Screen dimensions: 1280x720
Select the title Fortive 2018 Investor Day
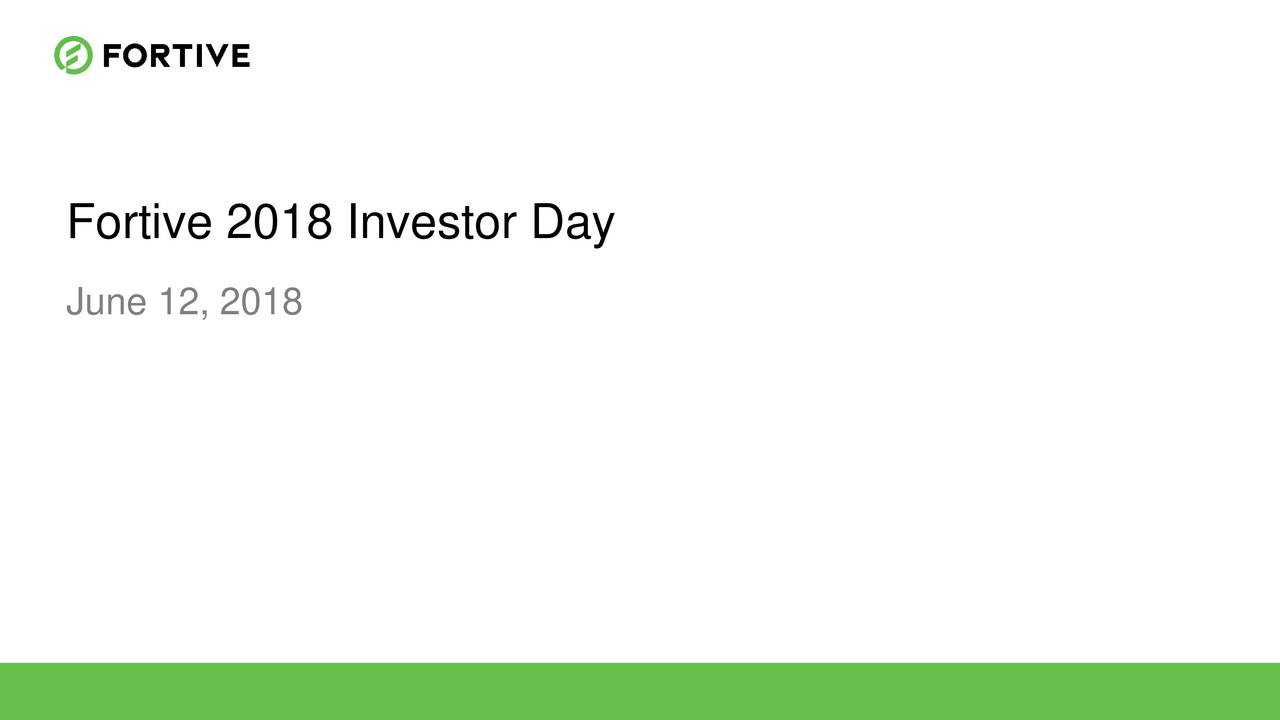[340, 223]
